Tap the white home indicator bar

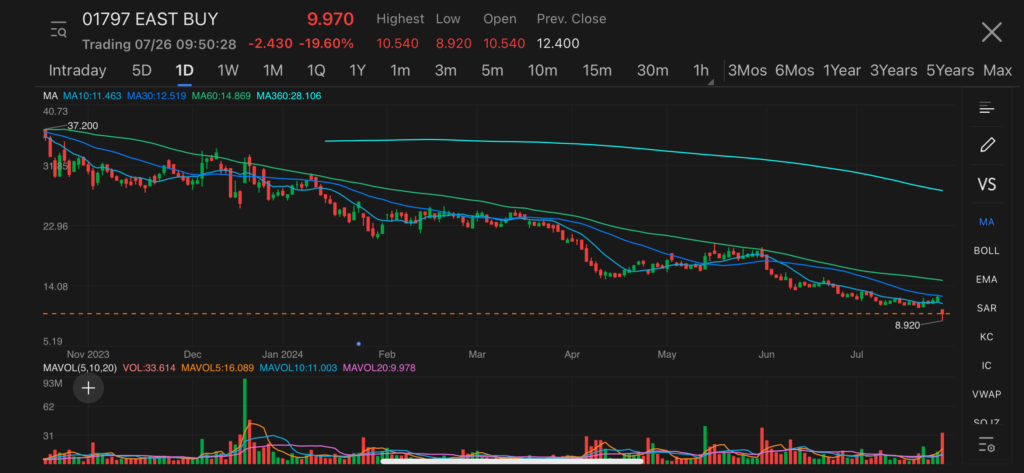click(x=511, y=461)
